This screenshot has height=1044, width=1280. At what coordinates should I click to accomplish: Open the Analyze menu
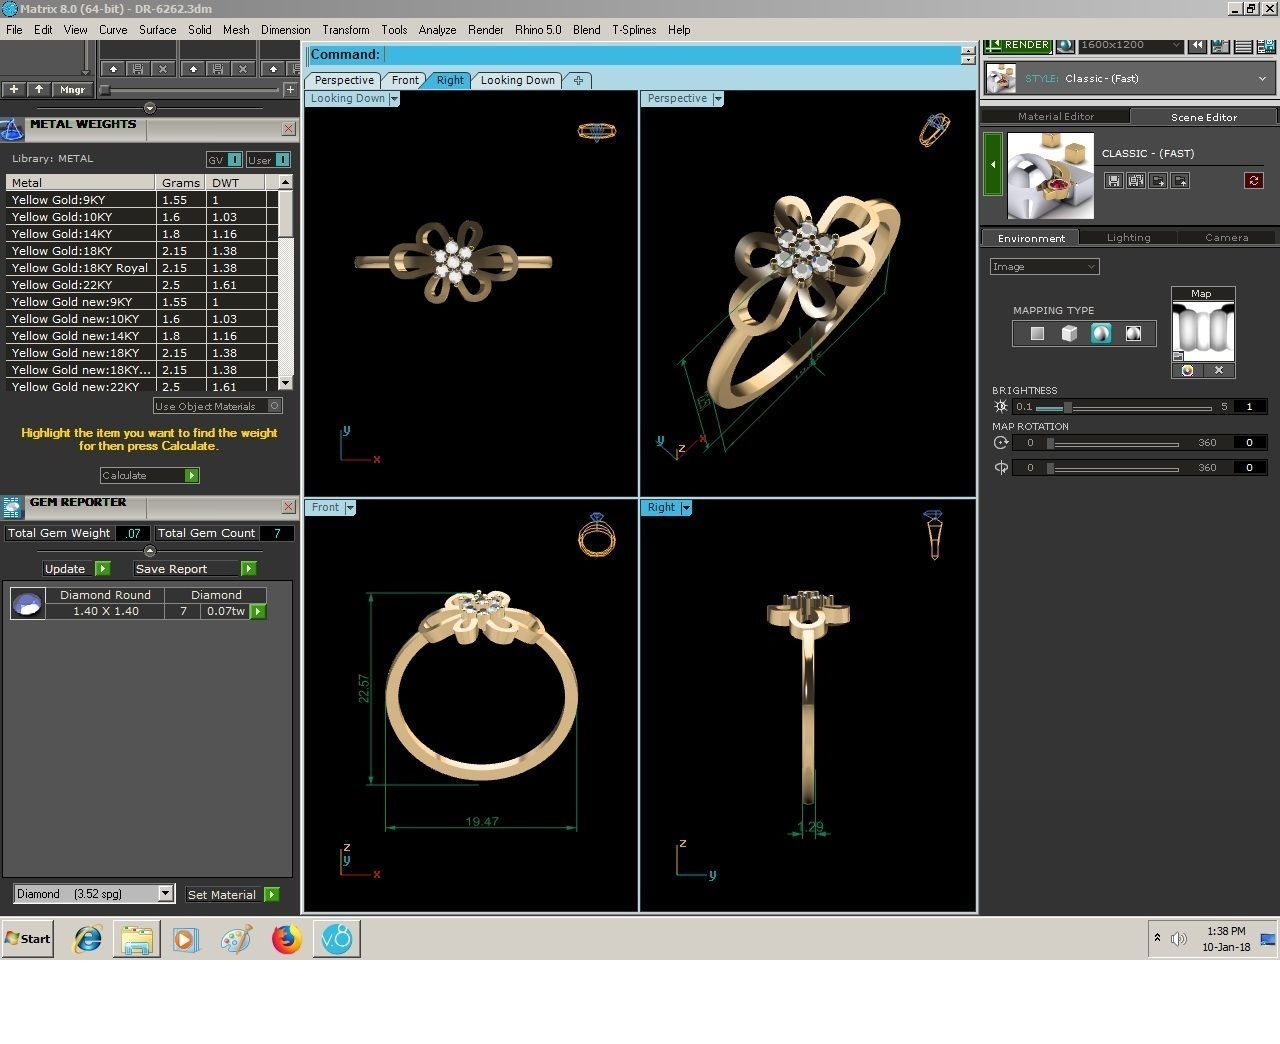pos(437,30)
